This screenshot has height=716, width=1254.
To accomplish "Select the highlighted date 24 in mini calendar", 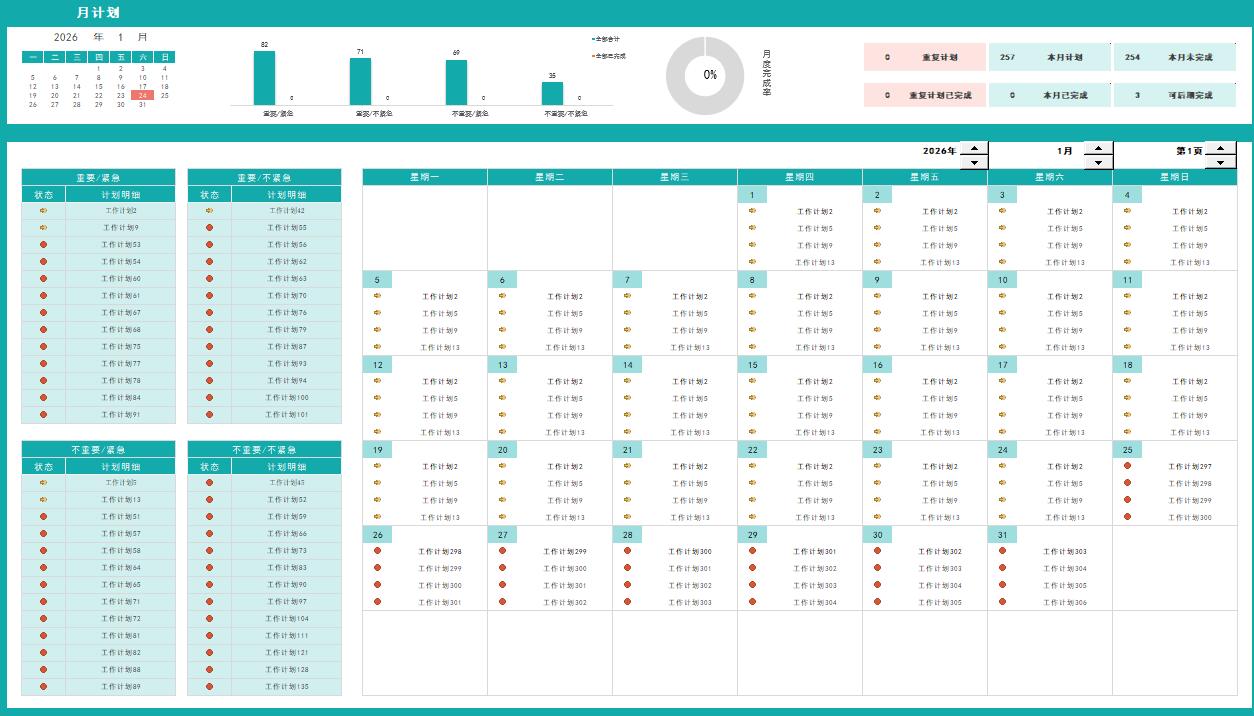I will pos(143,96).
